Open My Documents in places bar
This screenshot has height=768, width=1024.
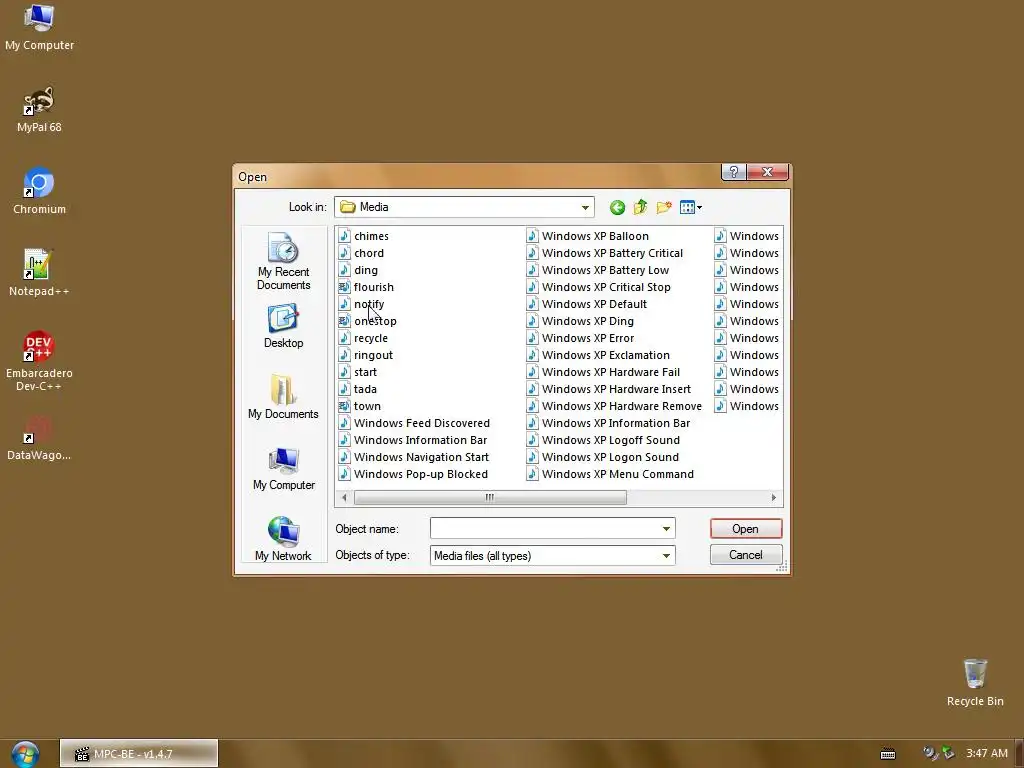pyautogui.click(x=283, y=397)
